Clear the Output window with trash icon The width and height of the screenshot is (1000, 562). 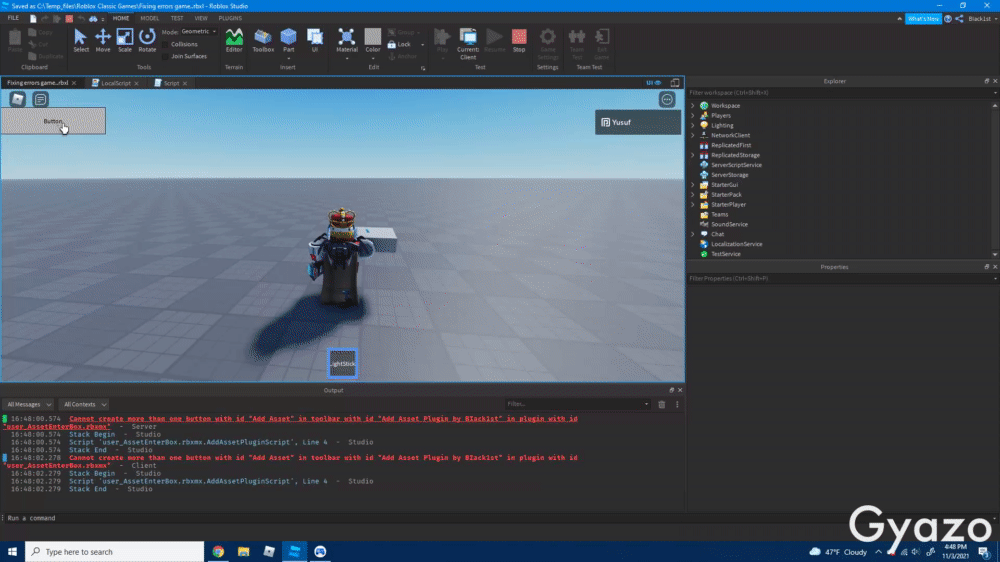coord(661,404)
